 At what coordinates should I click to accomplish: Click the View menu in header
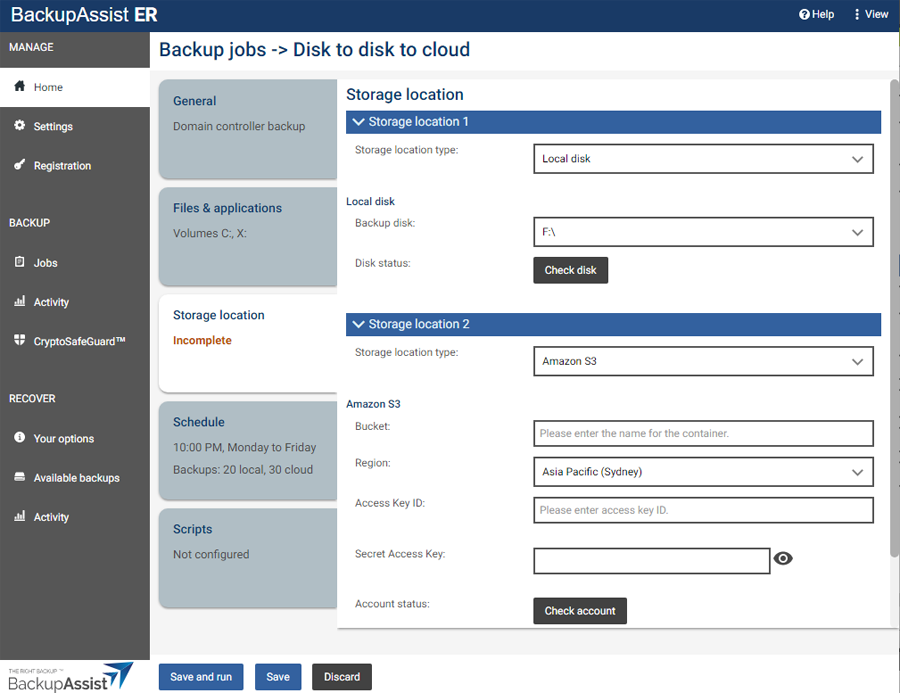(x=871, y=14)
